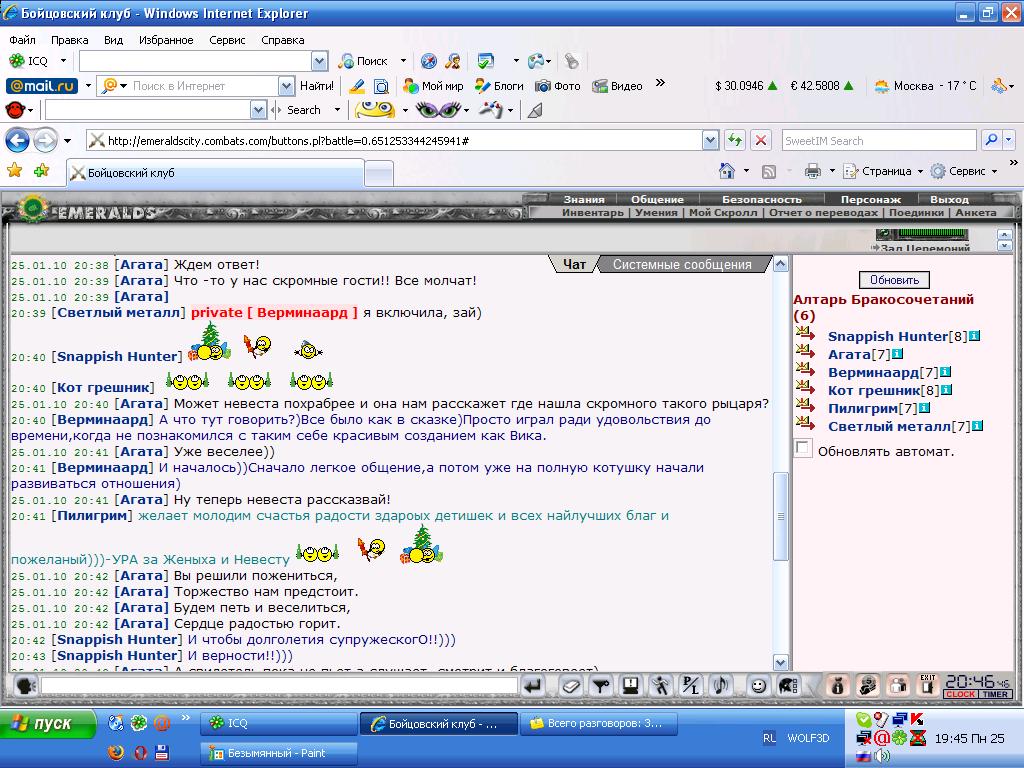Open the Справка menu
Image resolution: width=1024 pixels, height=768 pixels.
(x=282, y=40)
